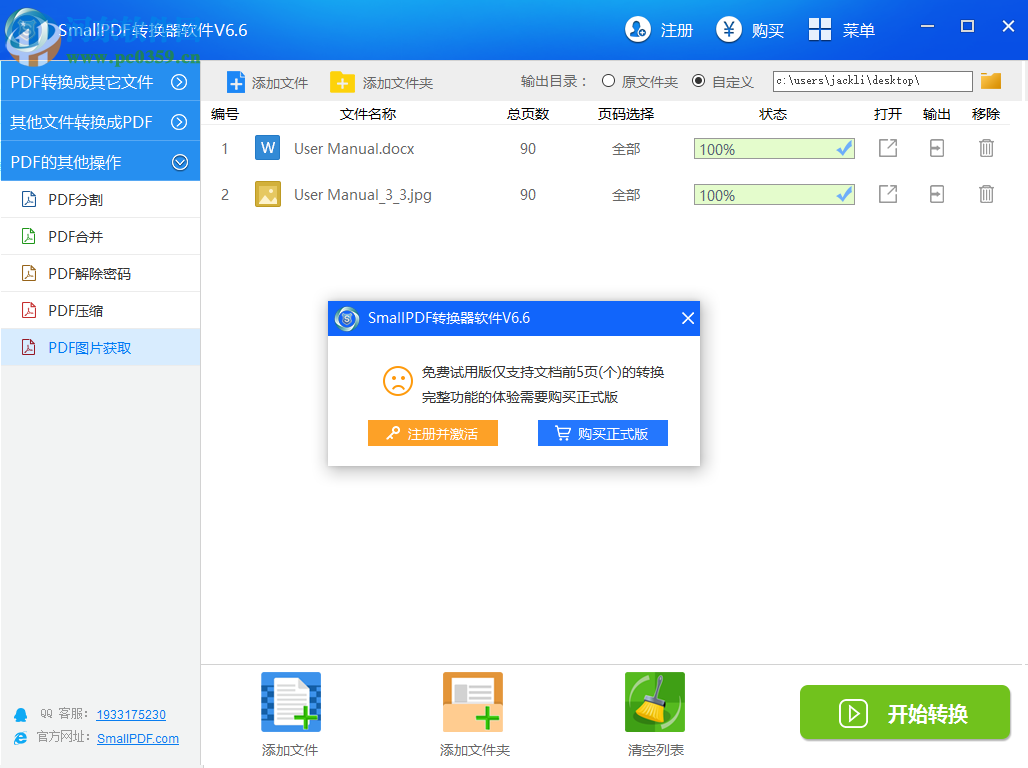The width and height of the screenshot is (1028, 768).
Task: Click the dialog title bar logo icon
Action: point(347,319)
